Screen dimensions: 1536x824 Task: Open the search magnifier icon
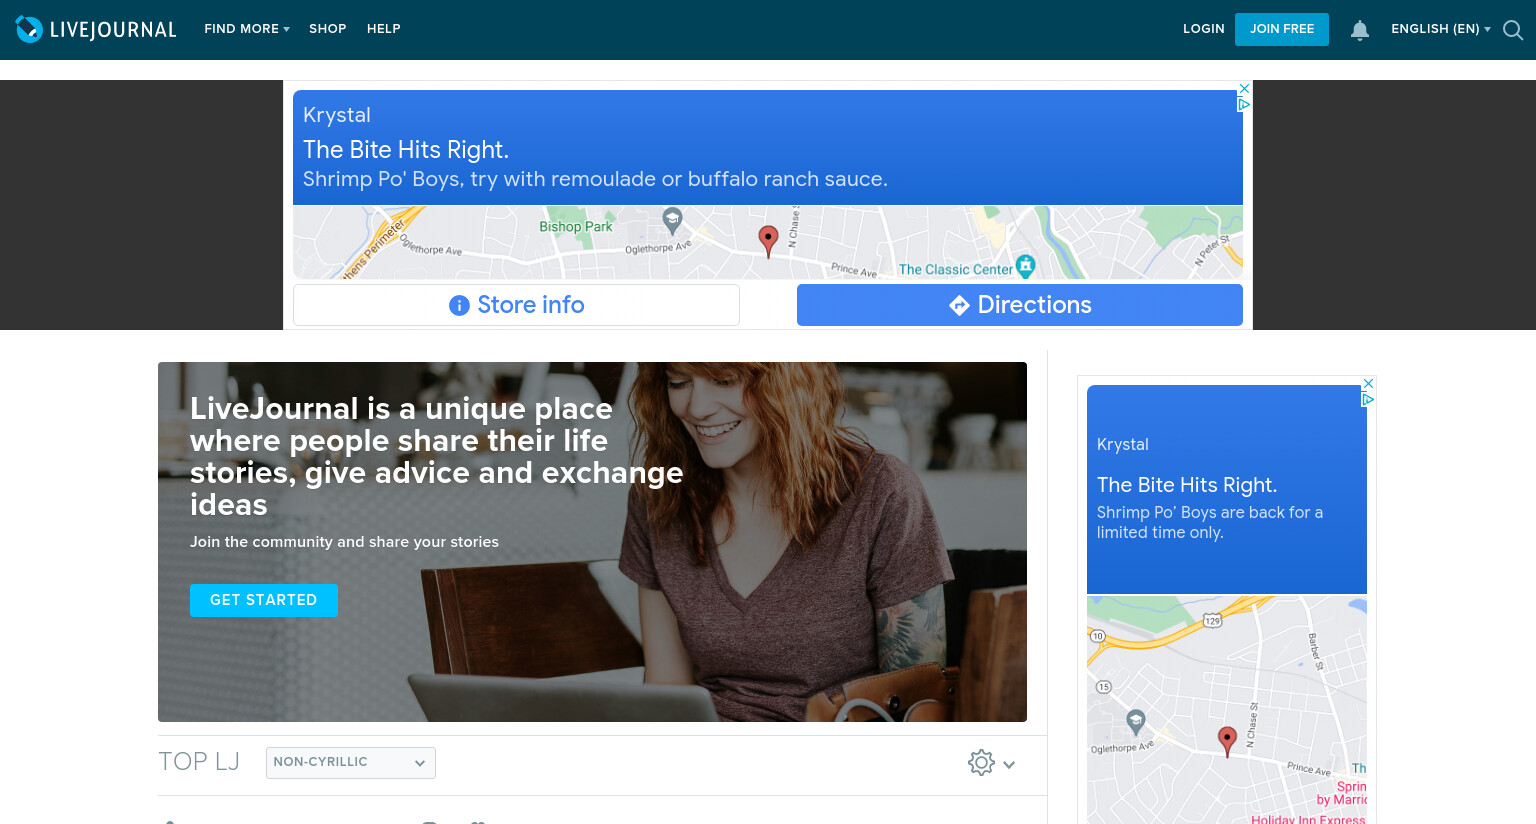click(1513, 30)
